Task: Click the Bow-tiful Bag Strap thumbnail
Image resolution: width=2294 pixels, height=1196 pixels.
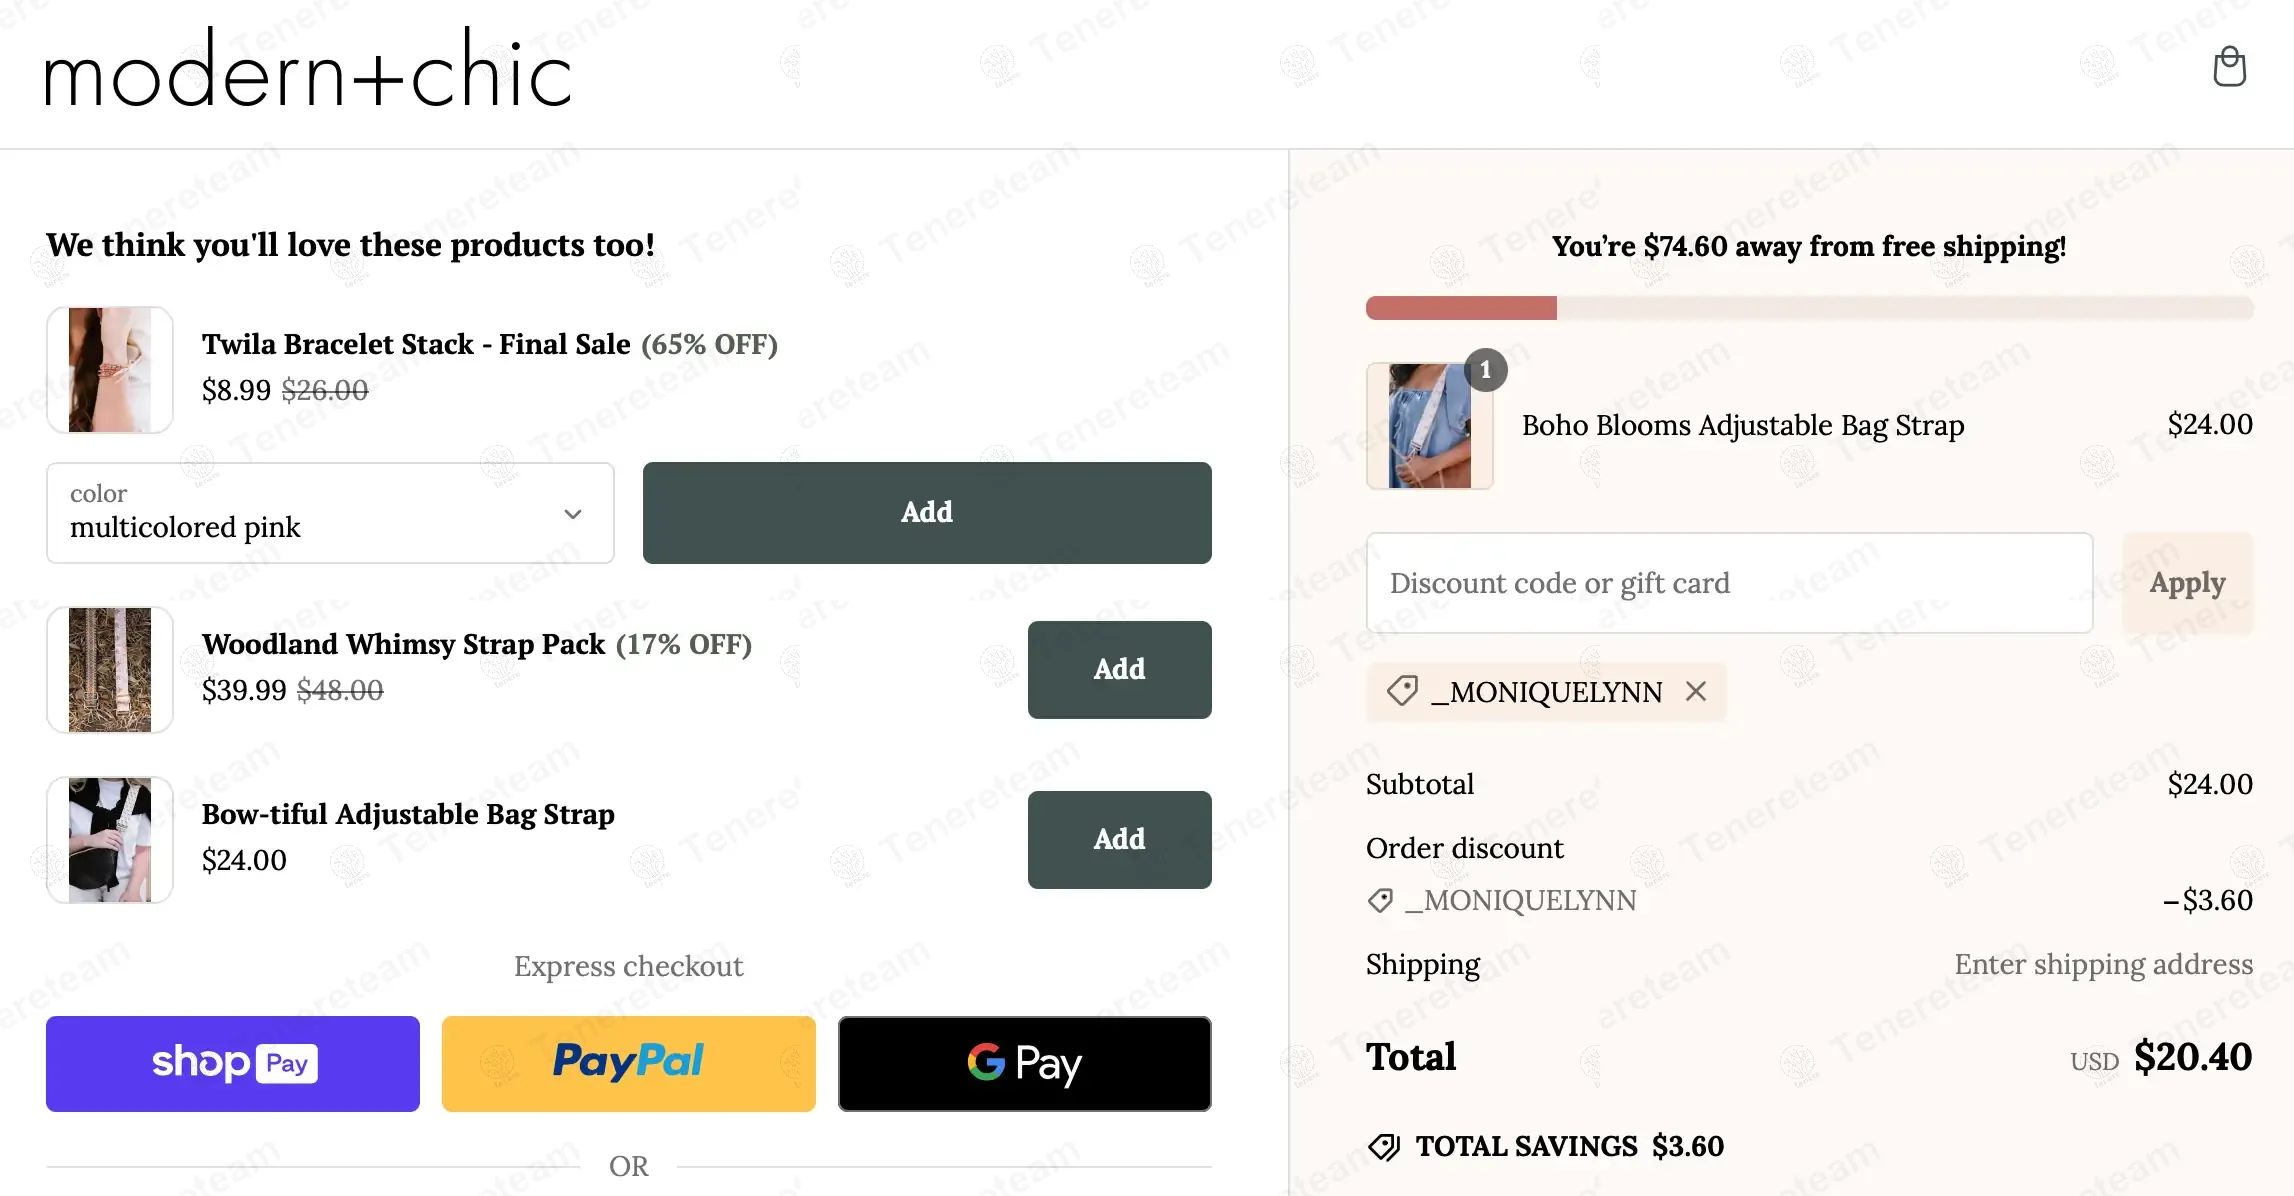Action: [x=110, y=840]
